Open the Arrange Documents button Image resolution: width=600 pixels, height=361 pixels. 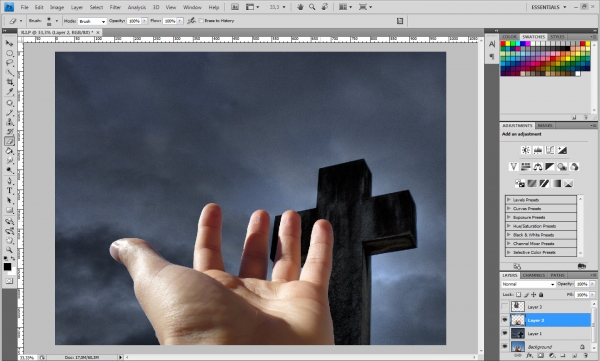point(345,7)
